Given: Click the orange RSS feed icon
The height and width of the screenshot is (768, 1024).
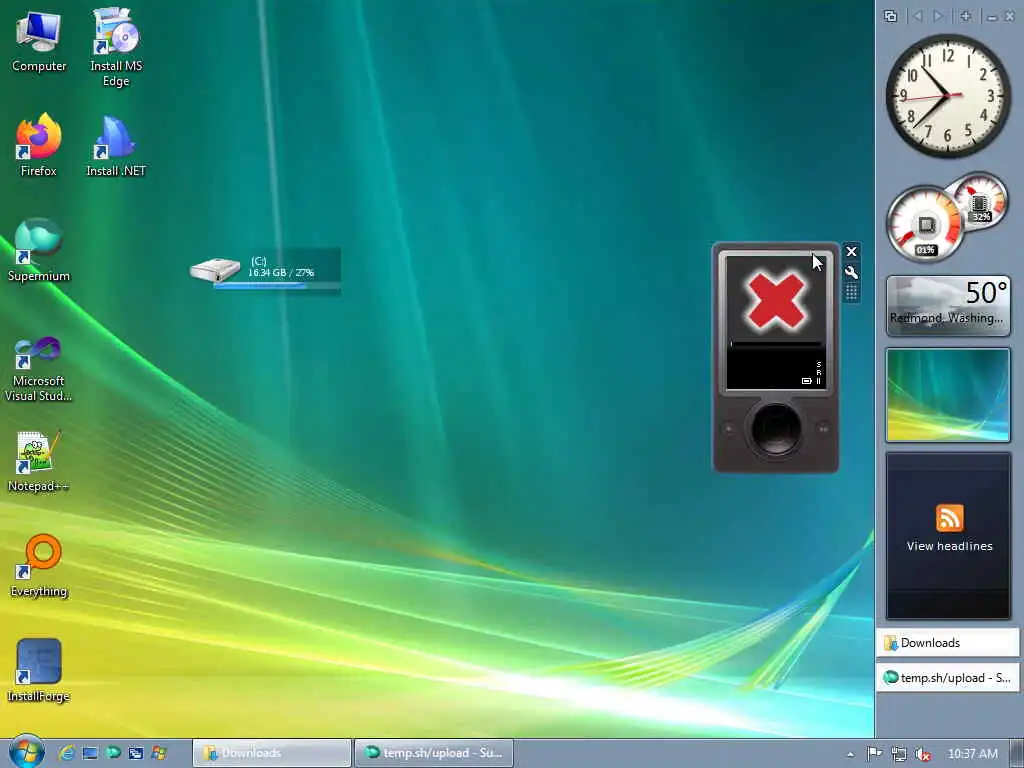Looking at the screenshot, I should [949, 519].
